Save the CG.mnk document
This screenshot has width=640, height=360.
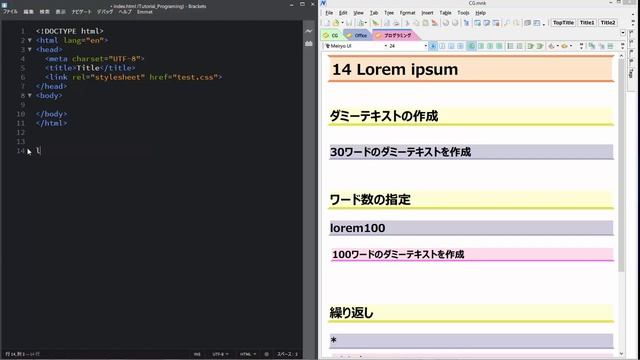(349, 23)
